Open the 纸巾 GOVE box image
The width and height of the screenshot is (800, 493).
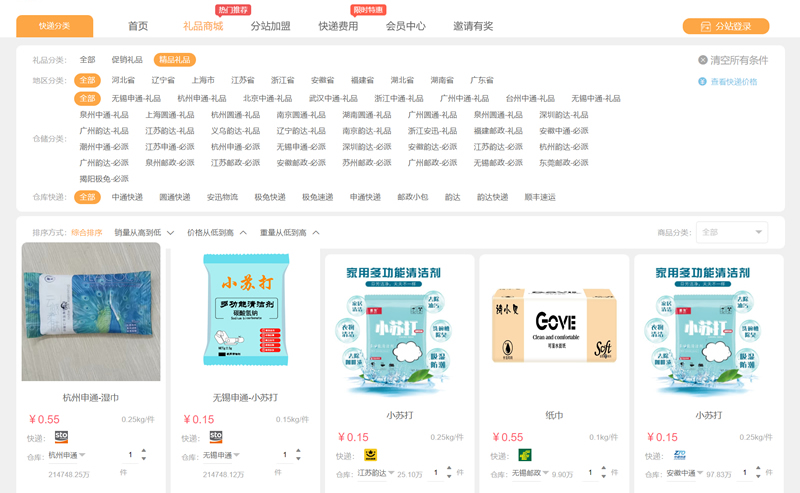tap(554, 326)
